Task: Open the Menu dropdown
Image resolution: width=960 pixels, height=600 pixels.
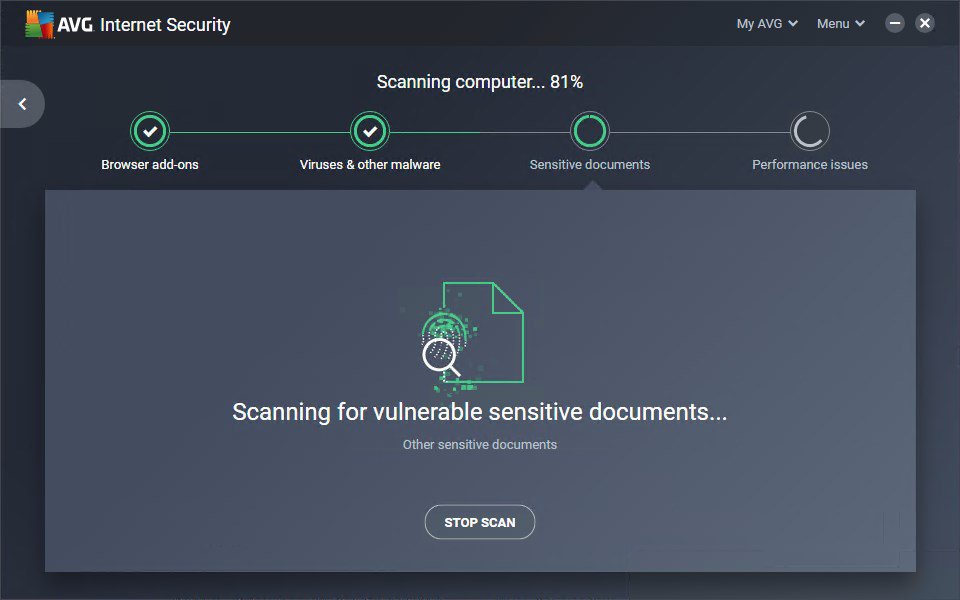Action: coord(841,24)
